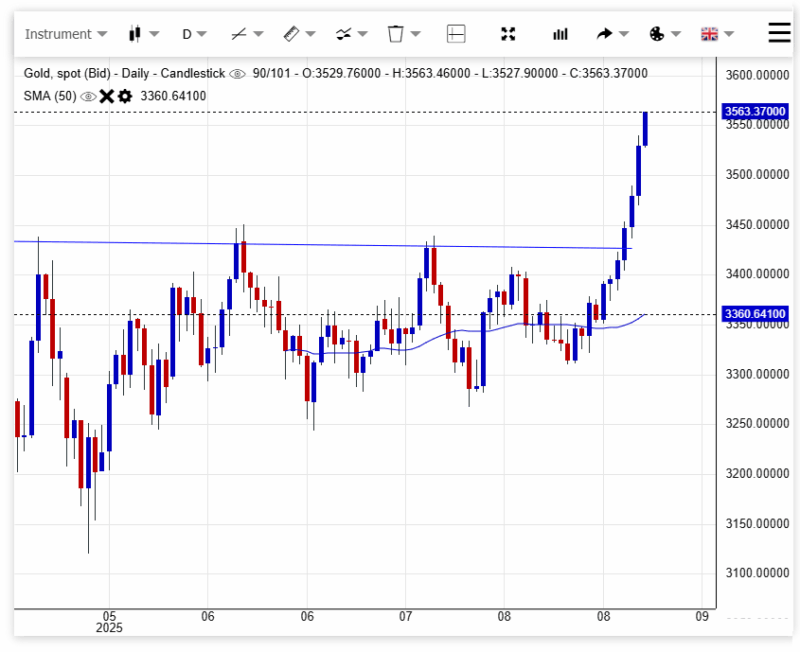The width and height of the screenshot is (800, 652).
Task: Toggle visibility of Gold candlestick series
Action: click(237, 74)
